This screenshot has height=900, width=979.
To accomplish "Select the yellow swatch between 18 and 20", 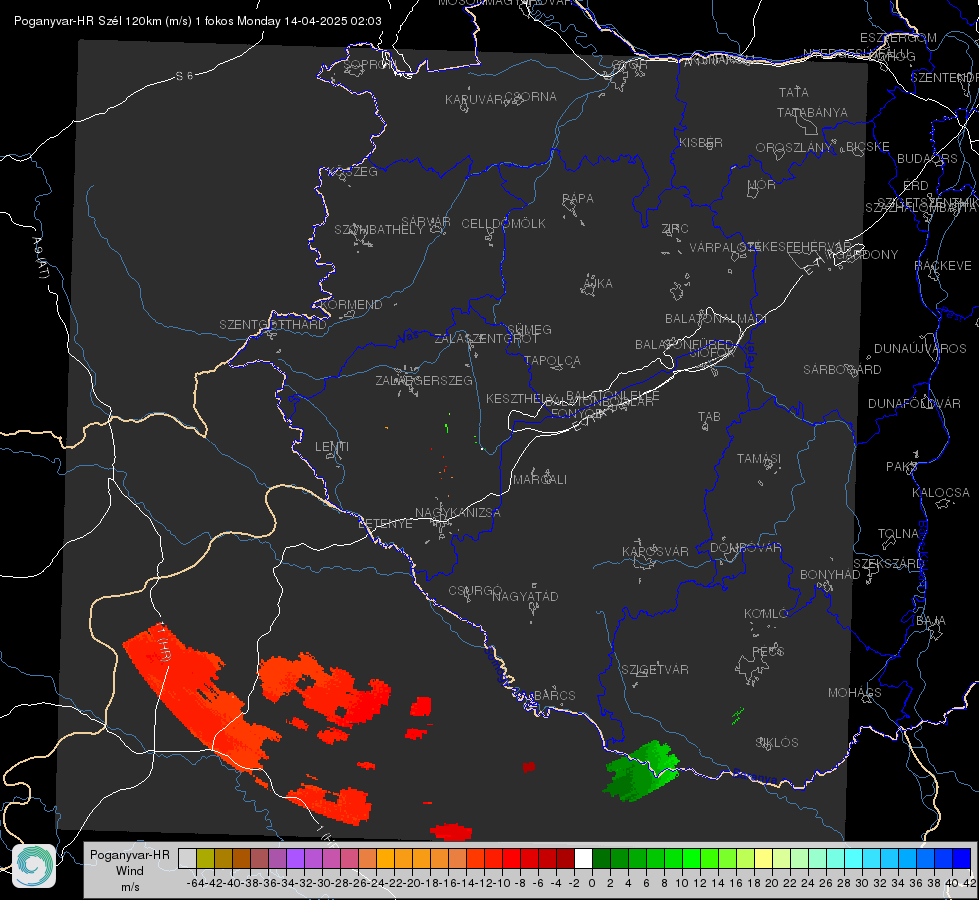I will (764, 858).
